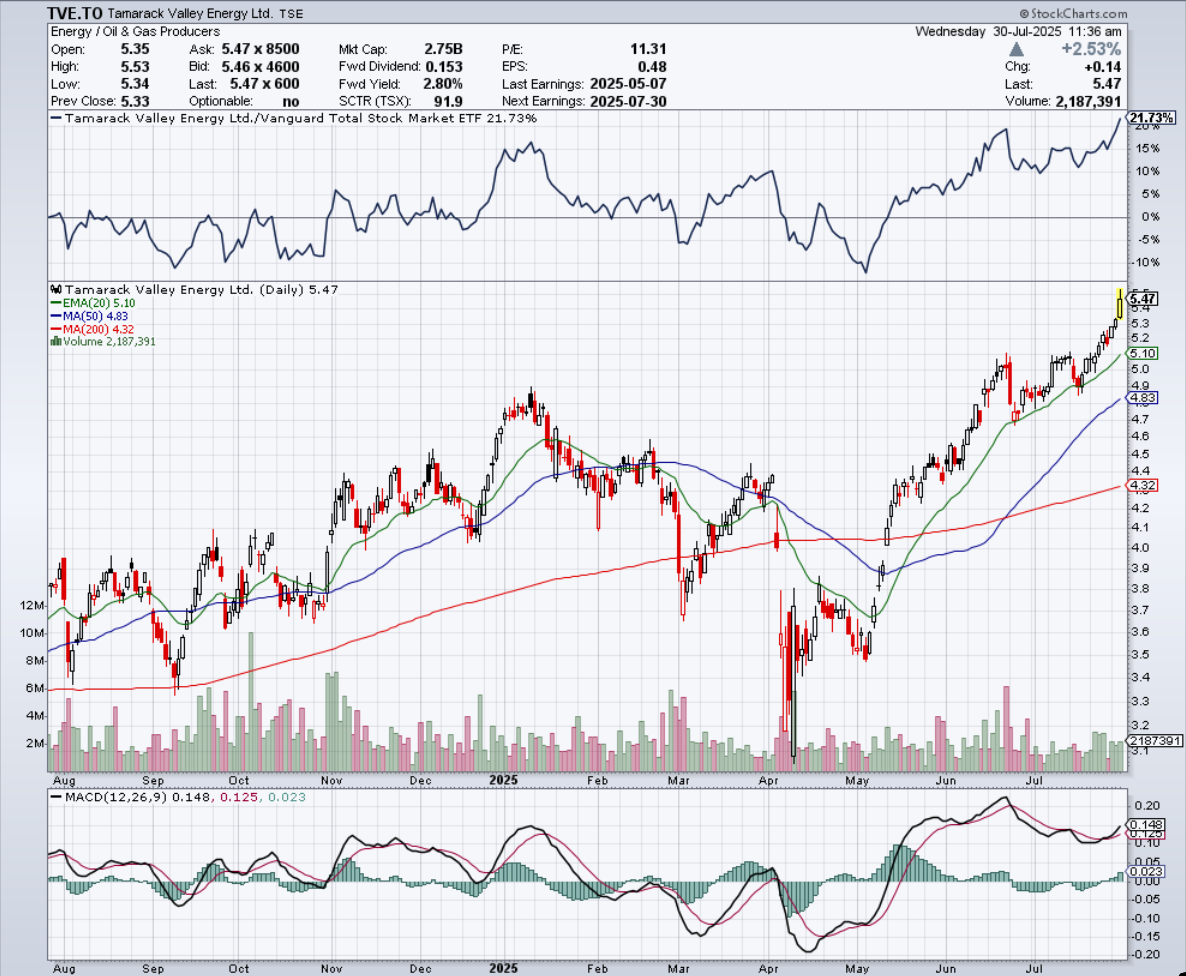Click the candlestick icon in the price legend
1186x976 pixels.
point(56,289)
